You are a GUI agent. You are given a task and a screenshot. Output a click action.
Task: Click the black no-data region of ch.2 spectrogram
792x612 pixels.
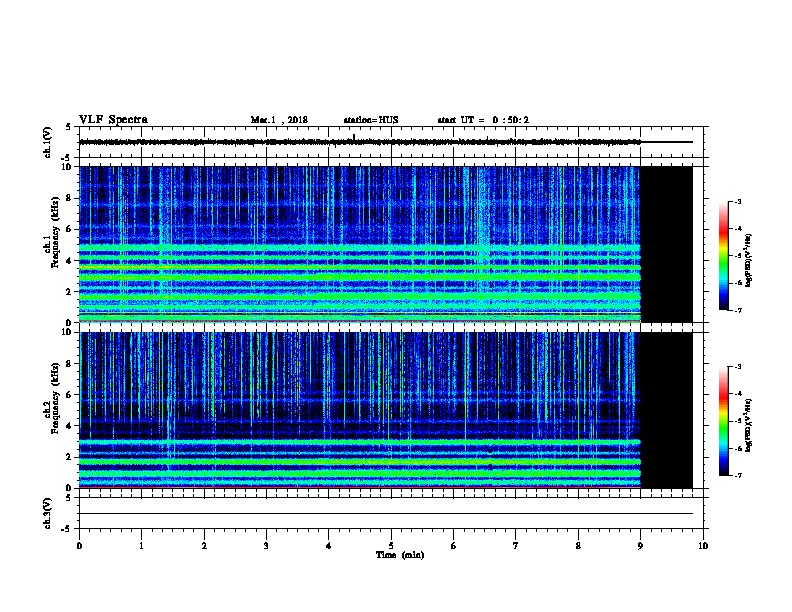pos(667,410)
